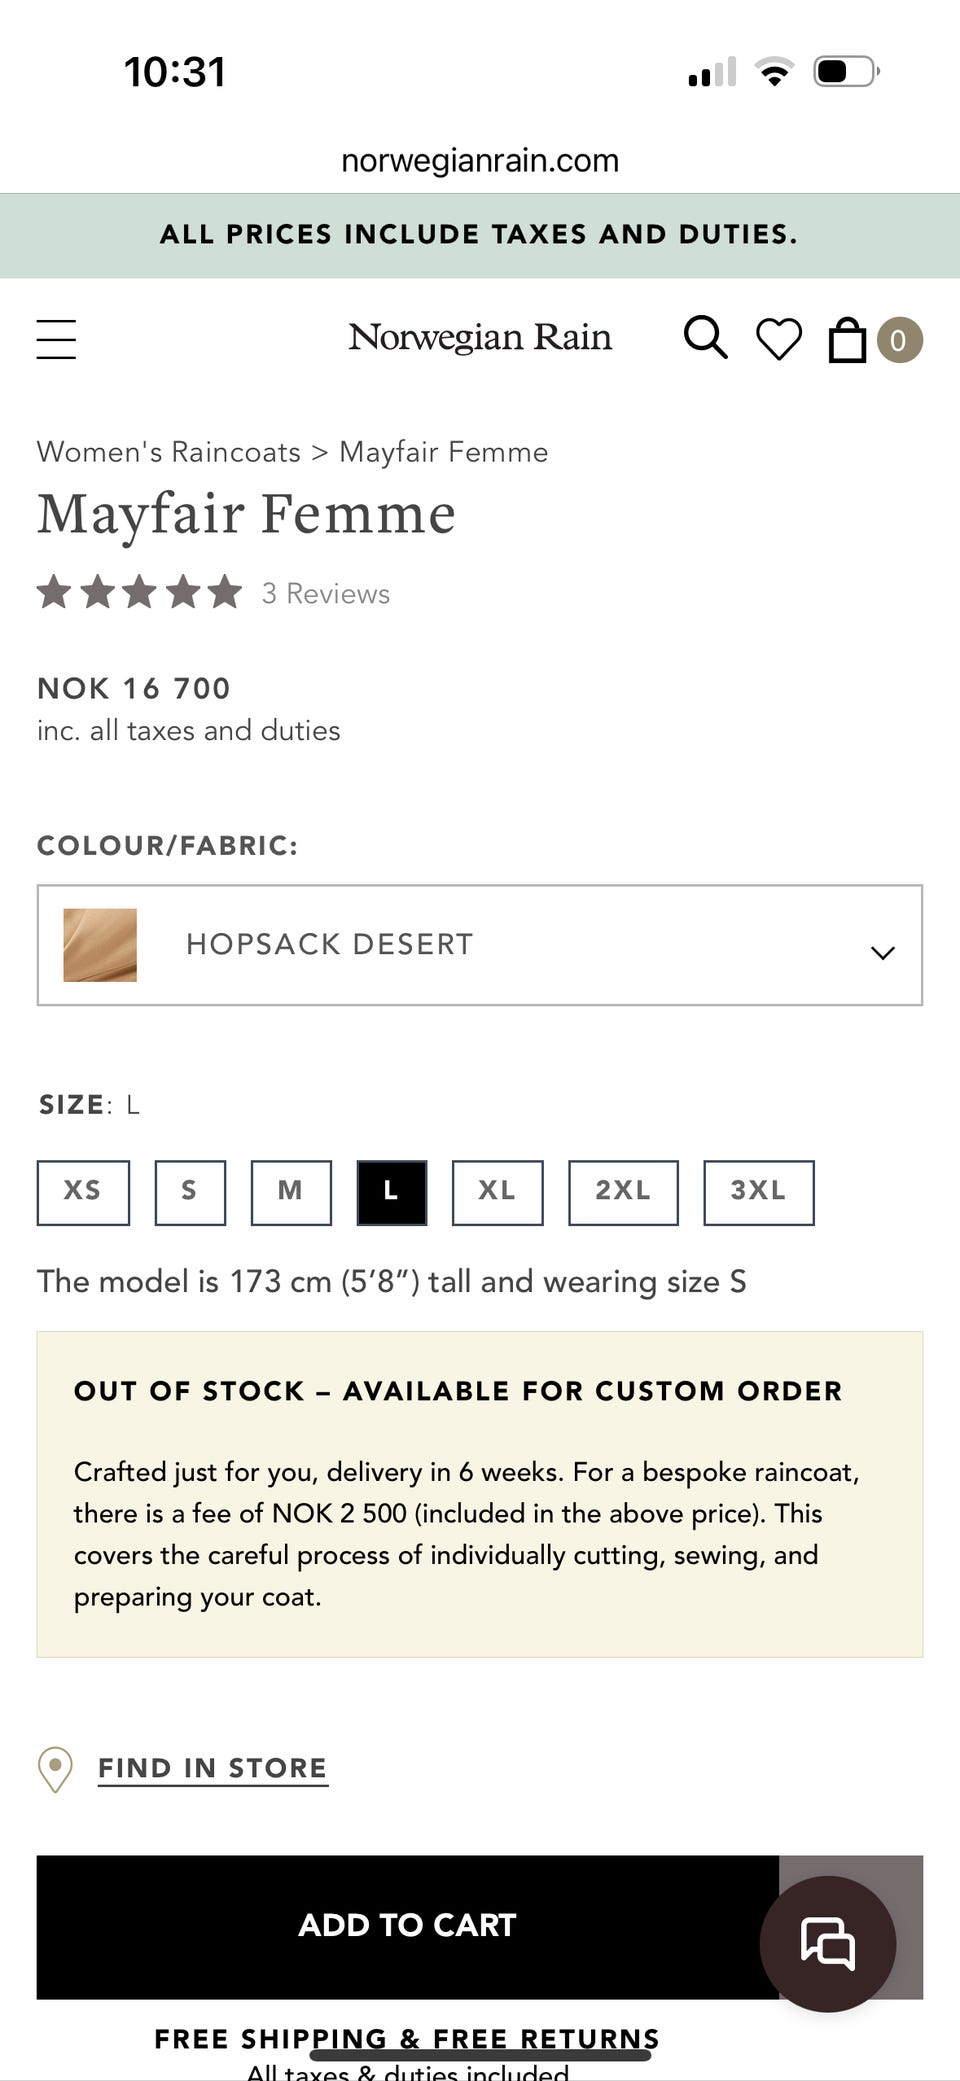Screen dimensions: 960x2081
Task: Go to Women's Raincoats breadcrumb
Action: click(168, 452)
